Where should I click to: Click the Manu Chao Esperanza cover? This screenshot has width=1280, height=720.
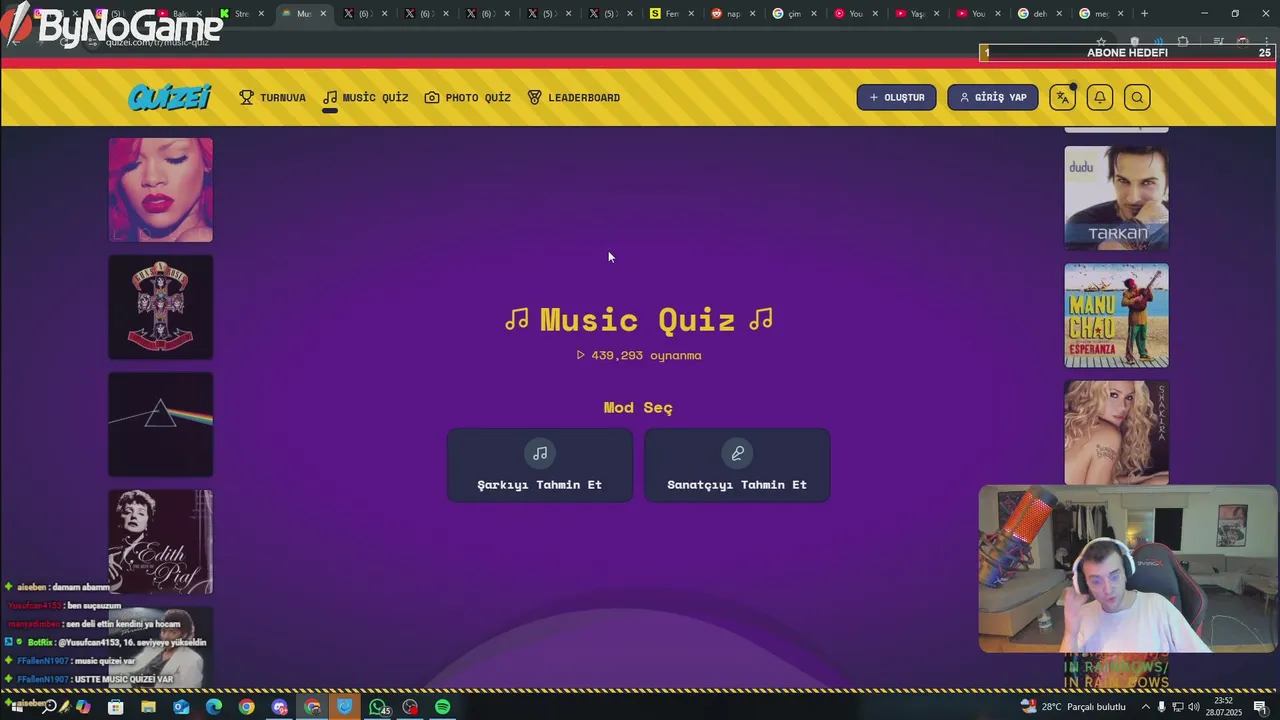[1116, 315]
